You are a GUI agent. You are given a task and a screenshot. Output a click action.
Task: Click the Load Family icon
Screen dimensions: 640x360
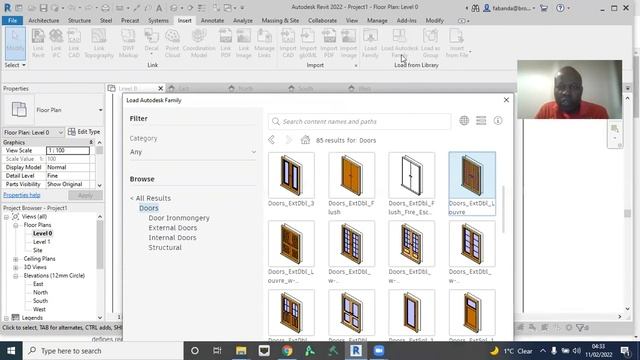(370, 43)
